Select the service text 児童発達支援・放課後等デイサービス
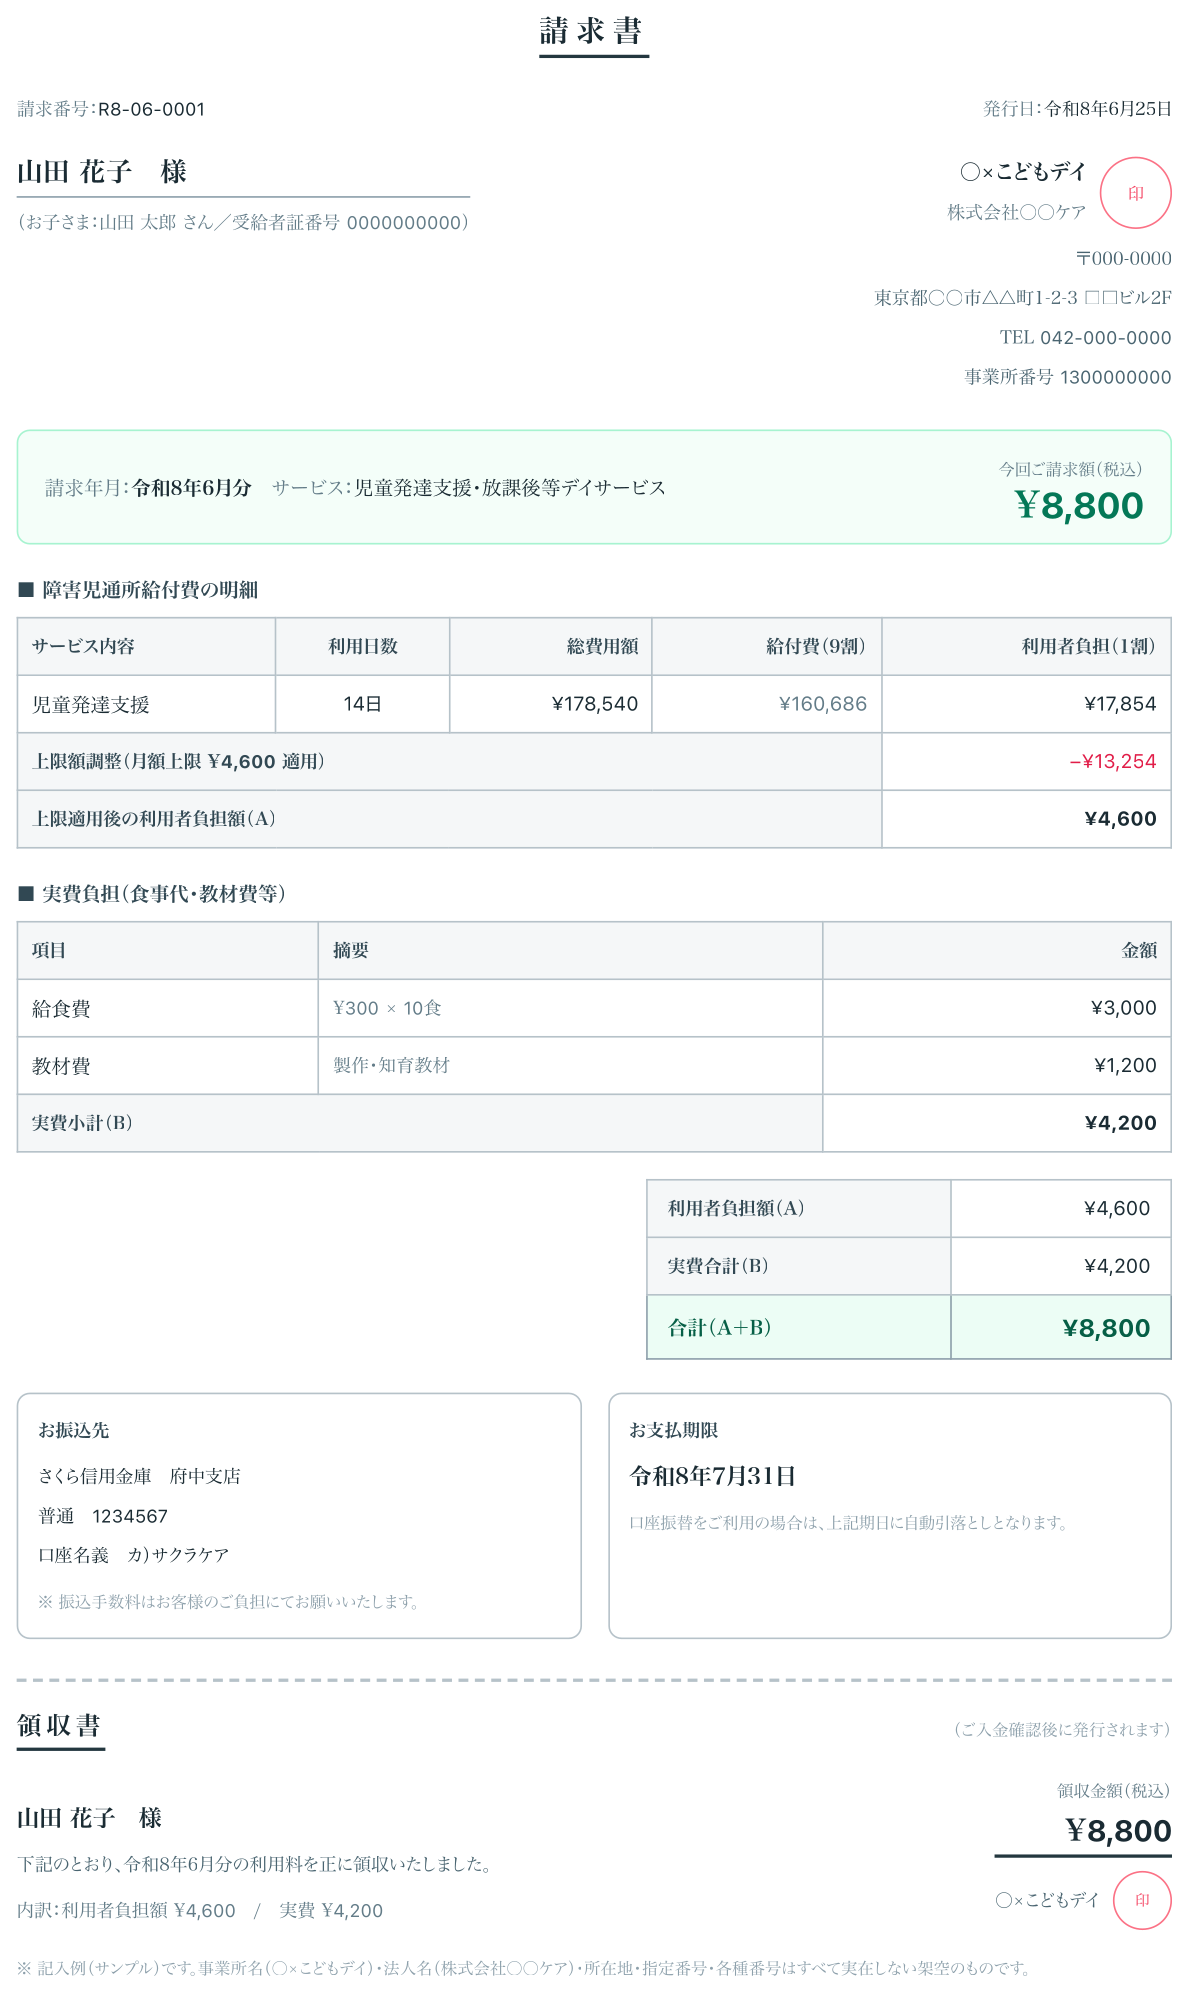This screenshot has width=1188, height=1992. [510, 488]
